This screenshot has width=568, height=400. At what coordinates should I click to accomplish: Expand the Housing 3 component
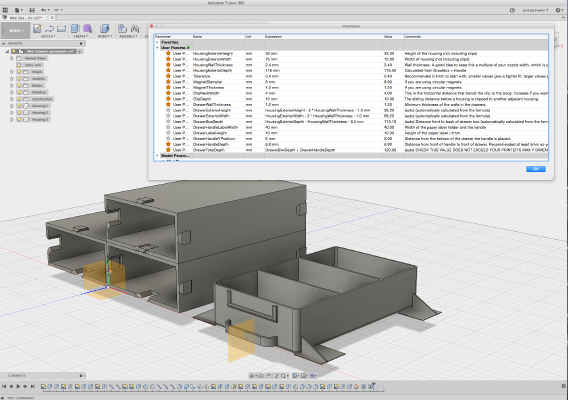[x=12, y=120]
